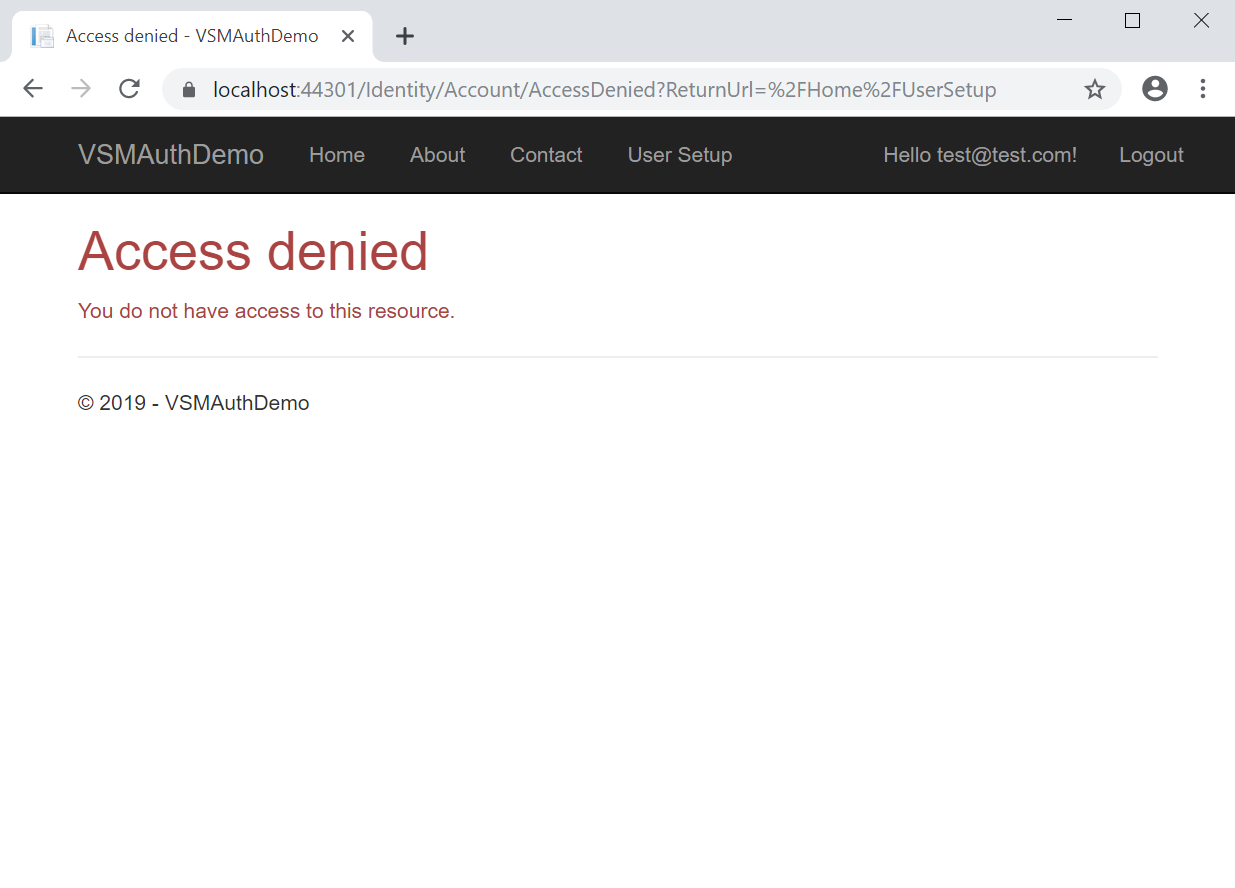View site information via the lock icon

(189, 90)
